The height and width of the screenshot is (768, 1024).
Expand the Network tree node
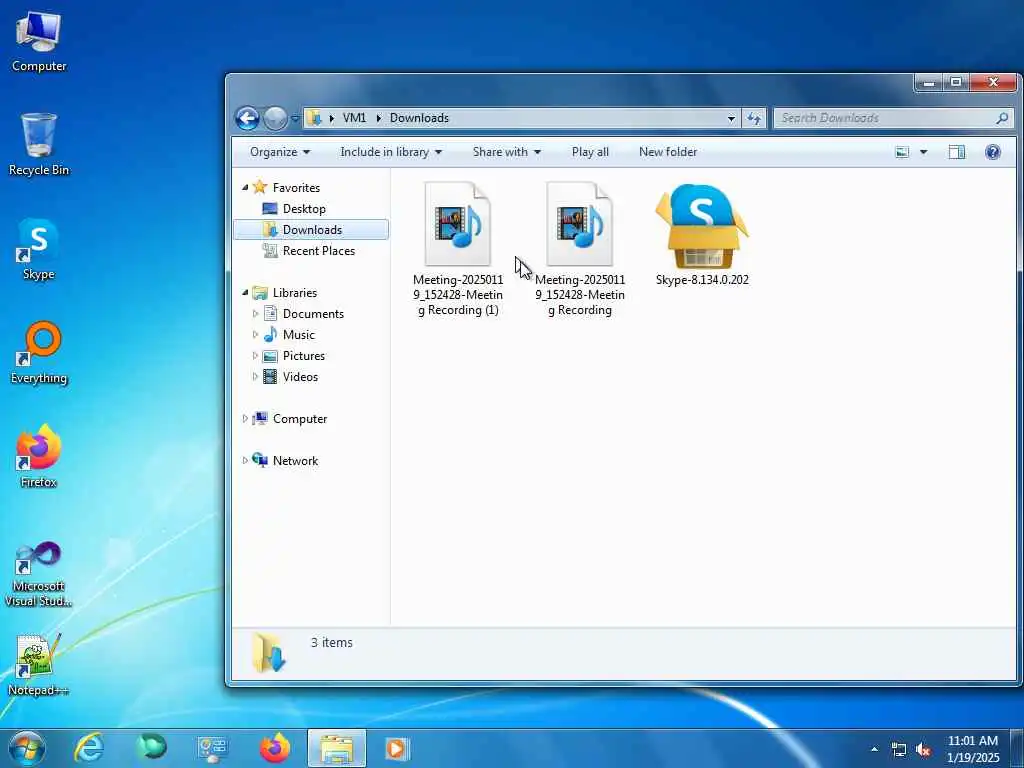point(245,460)
